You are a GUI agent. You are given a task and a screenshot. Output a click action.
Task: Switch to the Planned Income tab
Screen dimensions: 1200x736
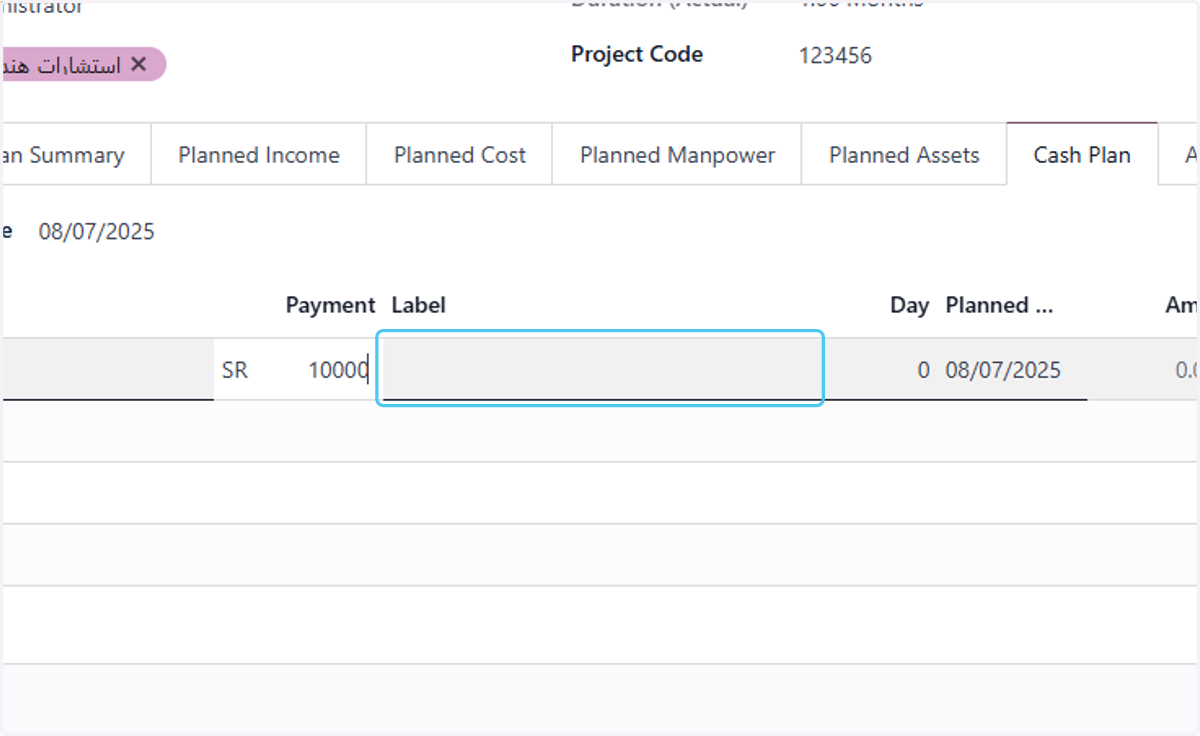259,155
